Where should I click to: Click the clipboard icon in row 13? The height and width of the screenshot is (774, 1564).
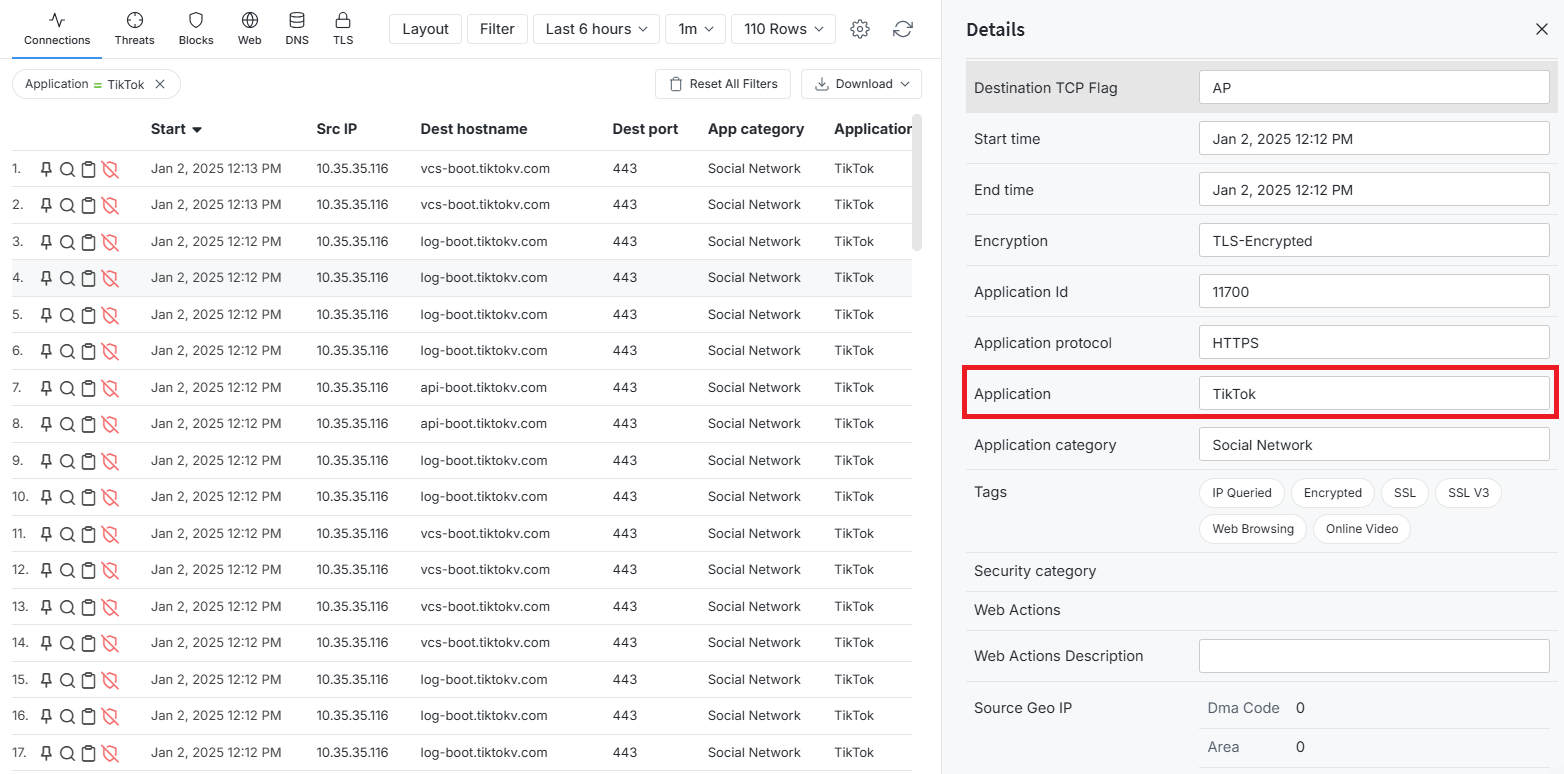point(88,607)
